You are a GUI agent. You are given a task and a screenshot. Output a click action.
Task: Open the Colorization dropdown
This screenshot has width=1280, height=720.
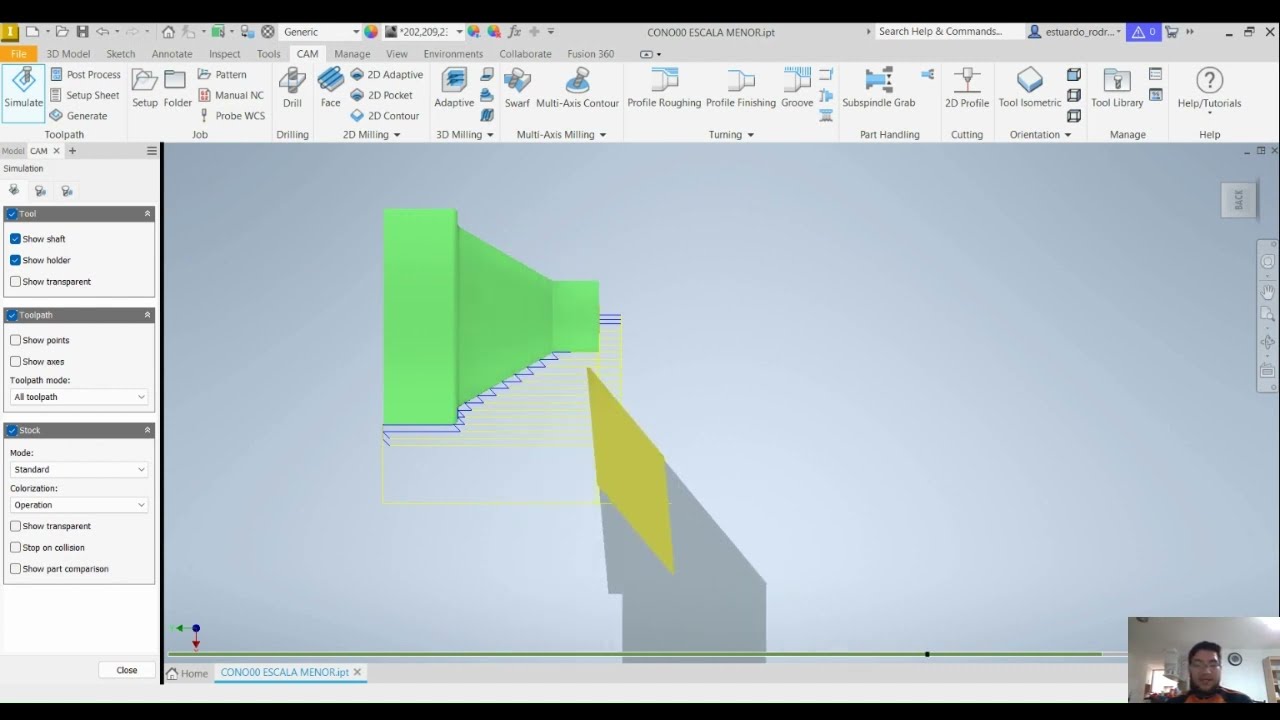(x=79, y=505)
